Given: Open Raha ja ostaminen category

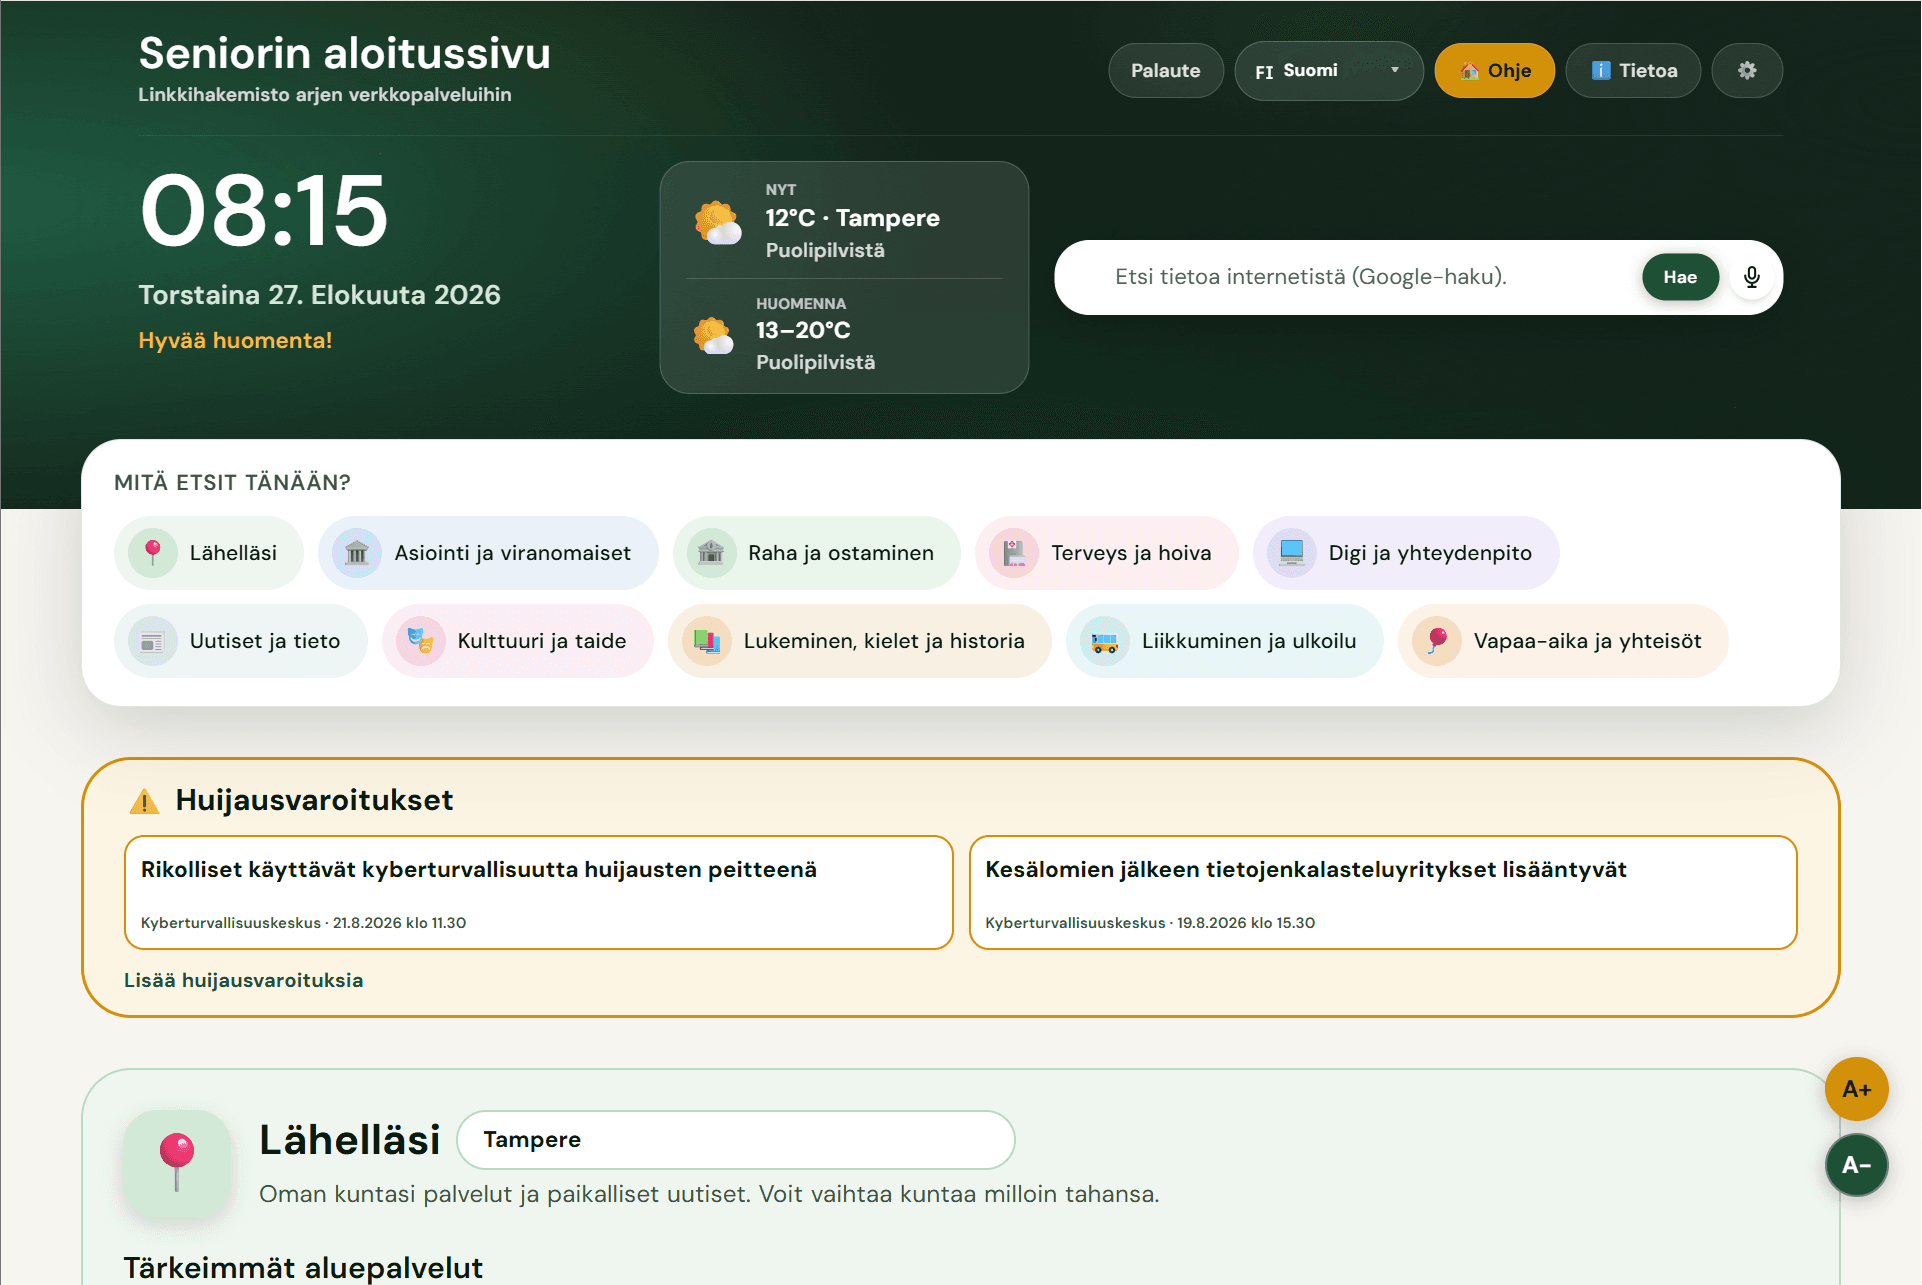Looking at the screenshot, I should (817, 553).
